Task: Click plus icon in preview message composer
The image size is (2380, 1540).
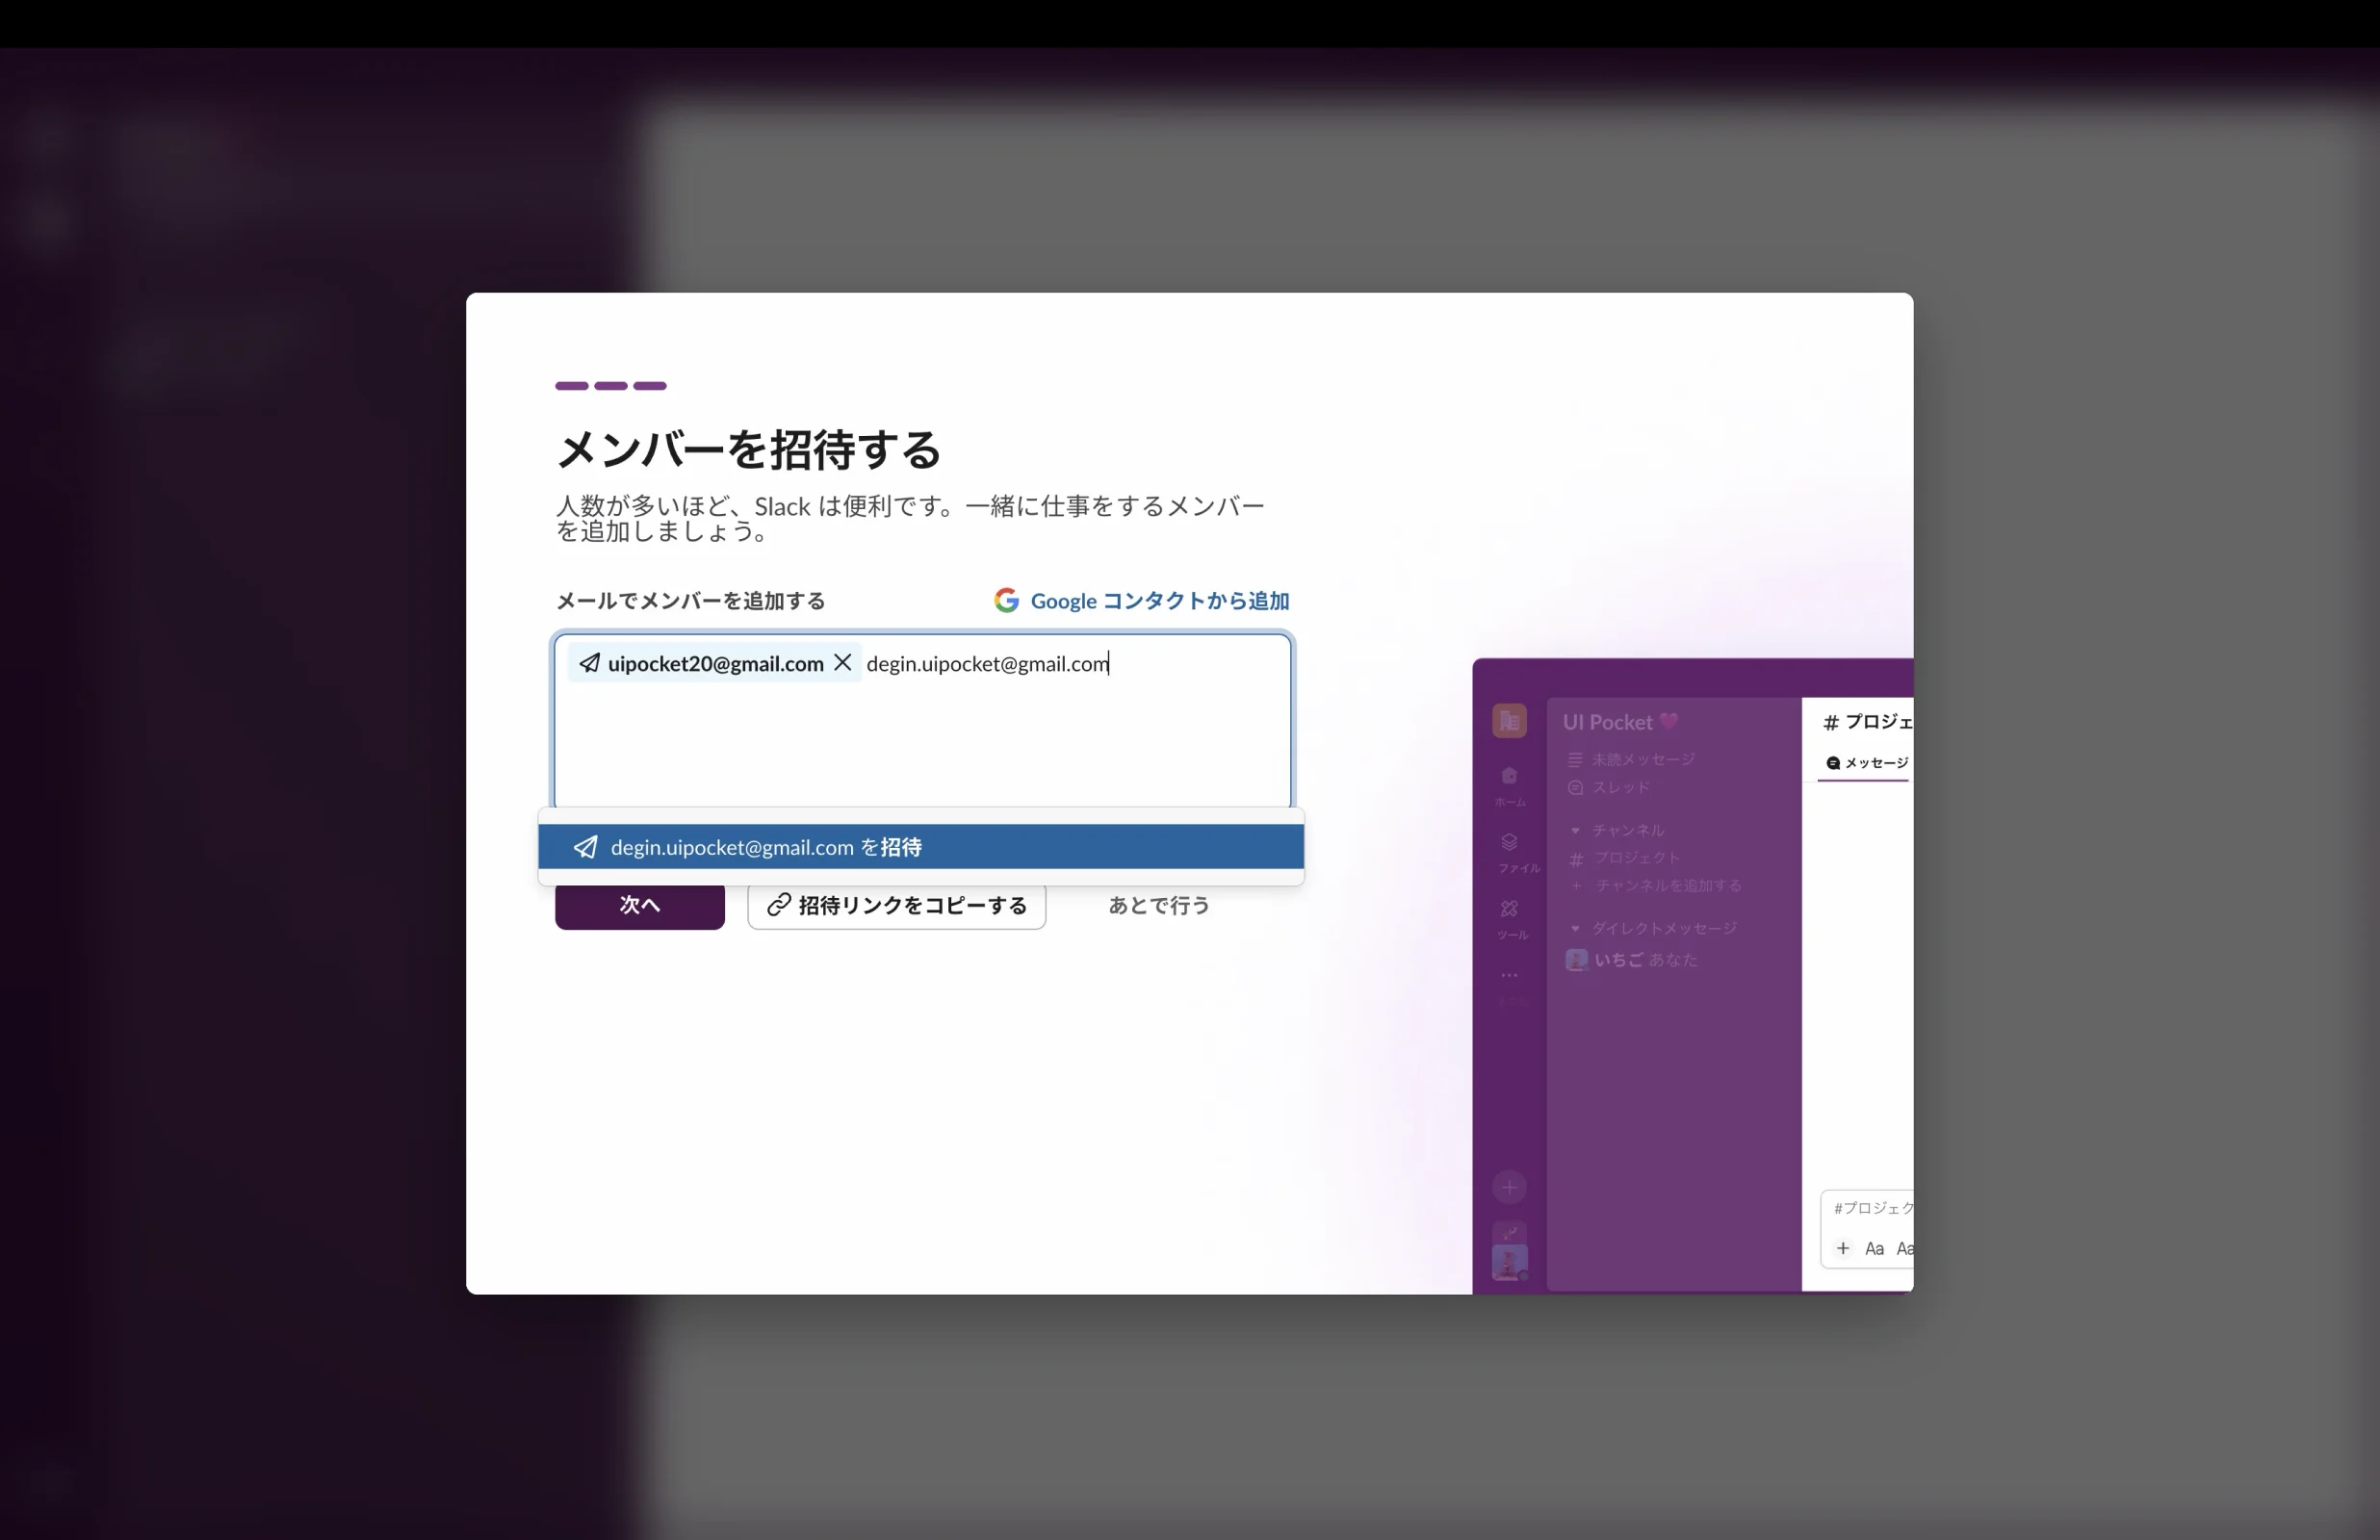Action: [1842, 1249]
